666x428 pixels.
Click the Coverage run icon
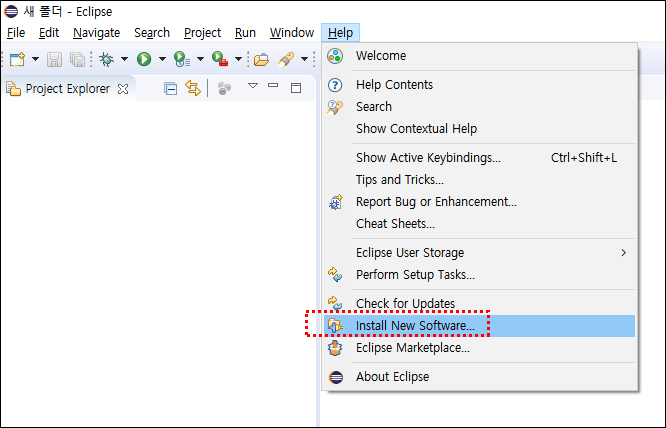[x=182, y=59]
